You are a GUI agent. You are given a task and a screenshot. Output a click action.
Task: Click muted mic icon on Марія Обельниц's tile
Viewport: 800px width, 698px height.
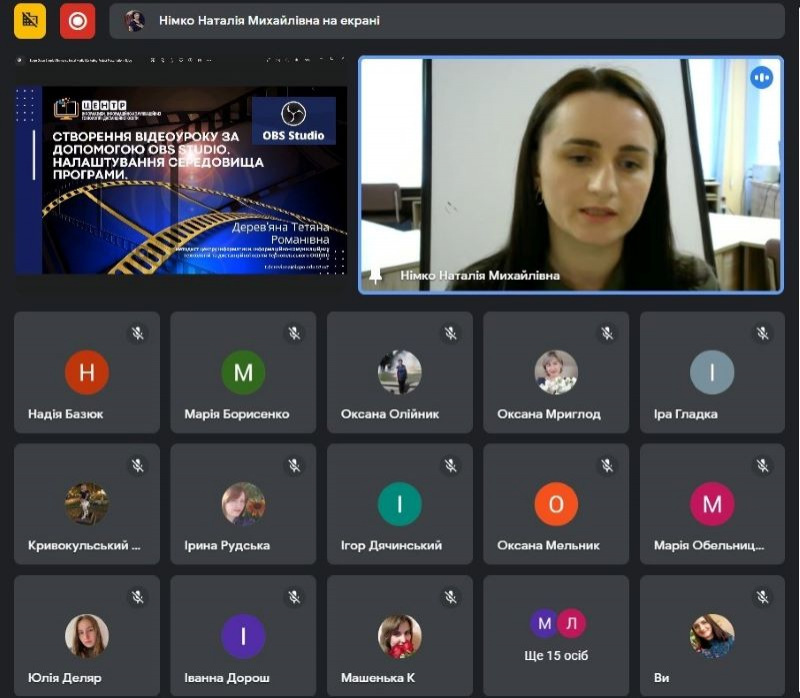[763, 465]
